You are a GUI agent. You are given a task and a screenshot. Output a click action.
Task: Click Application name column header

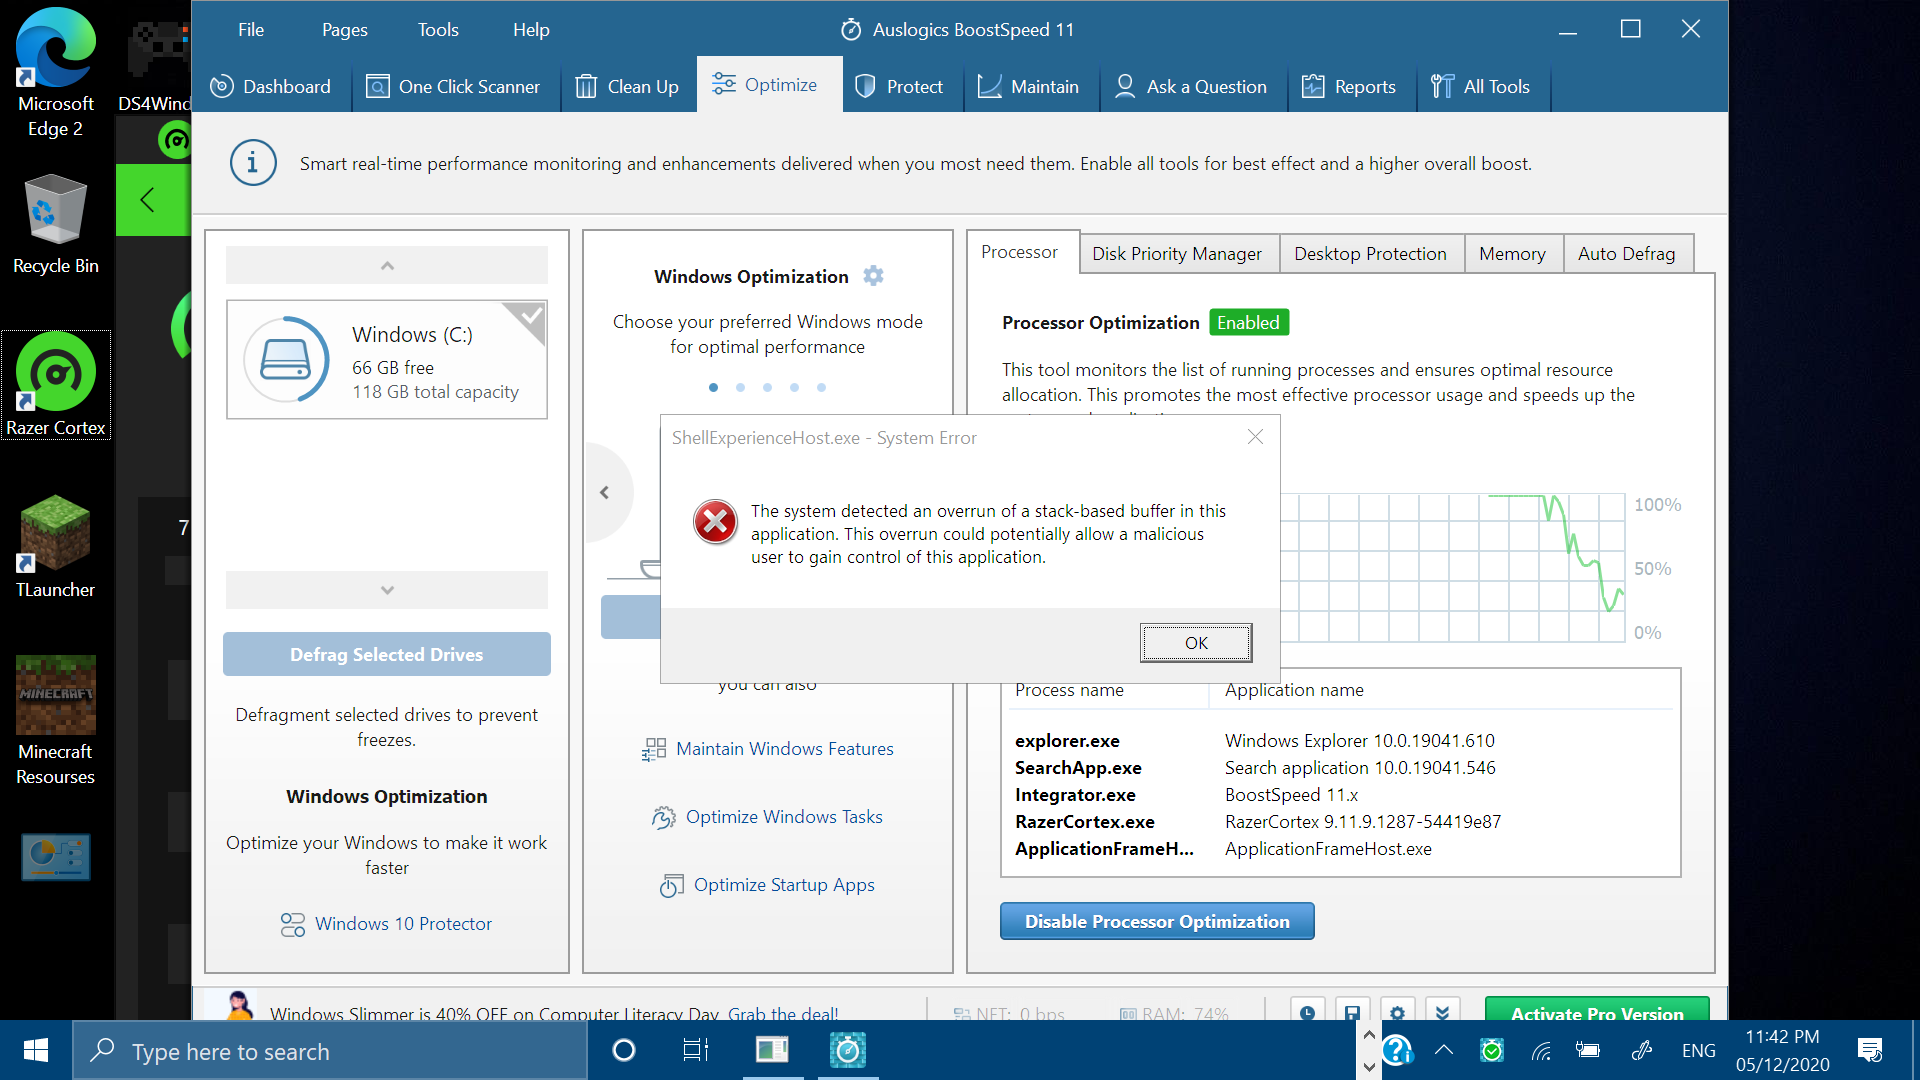pyautogui.click(x=1294, y=690)
